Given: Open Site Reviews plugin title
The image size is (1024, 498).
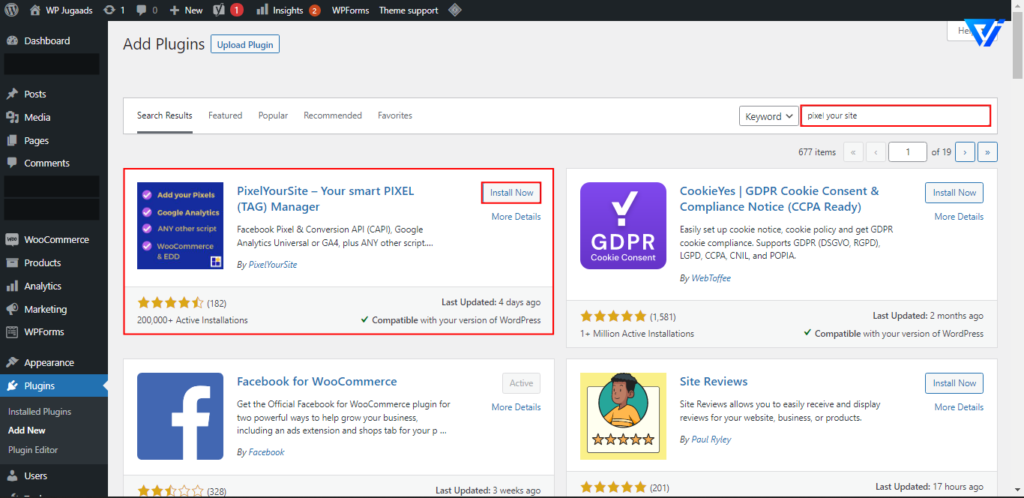Looking at the screenshot, I should pos(713,381).
